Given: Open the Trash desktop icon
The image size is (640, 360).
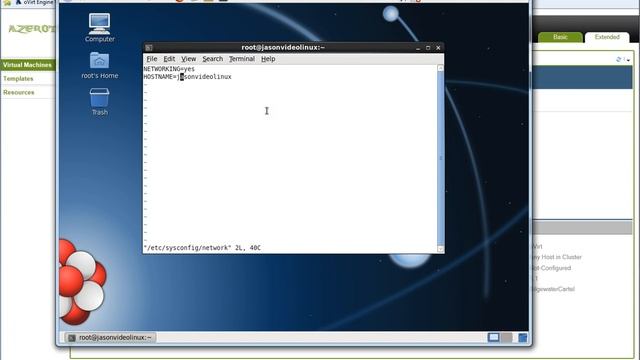Looking at the screenshot, I should click(100, 102).
